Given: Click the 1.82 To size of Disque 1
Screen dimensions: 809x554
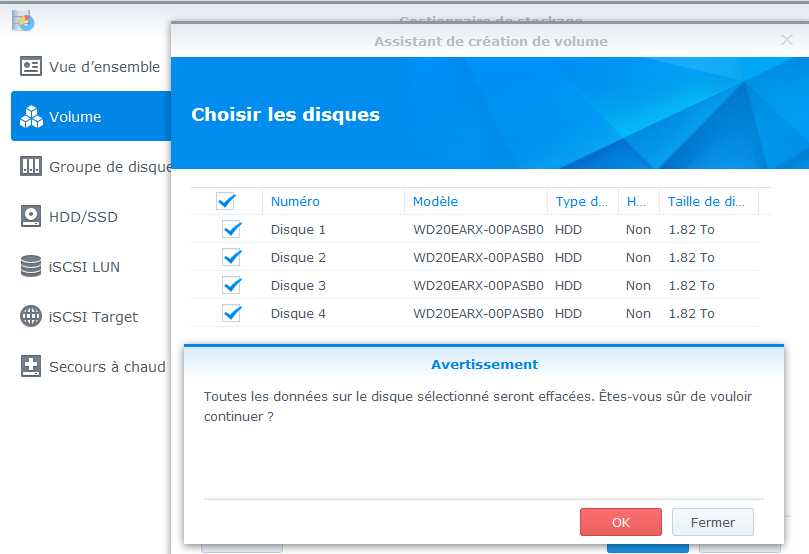Looking at the screenshot, I should (691, 230).
